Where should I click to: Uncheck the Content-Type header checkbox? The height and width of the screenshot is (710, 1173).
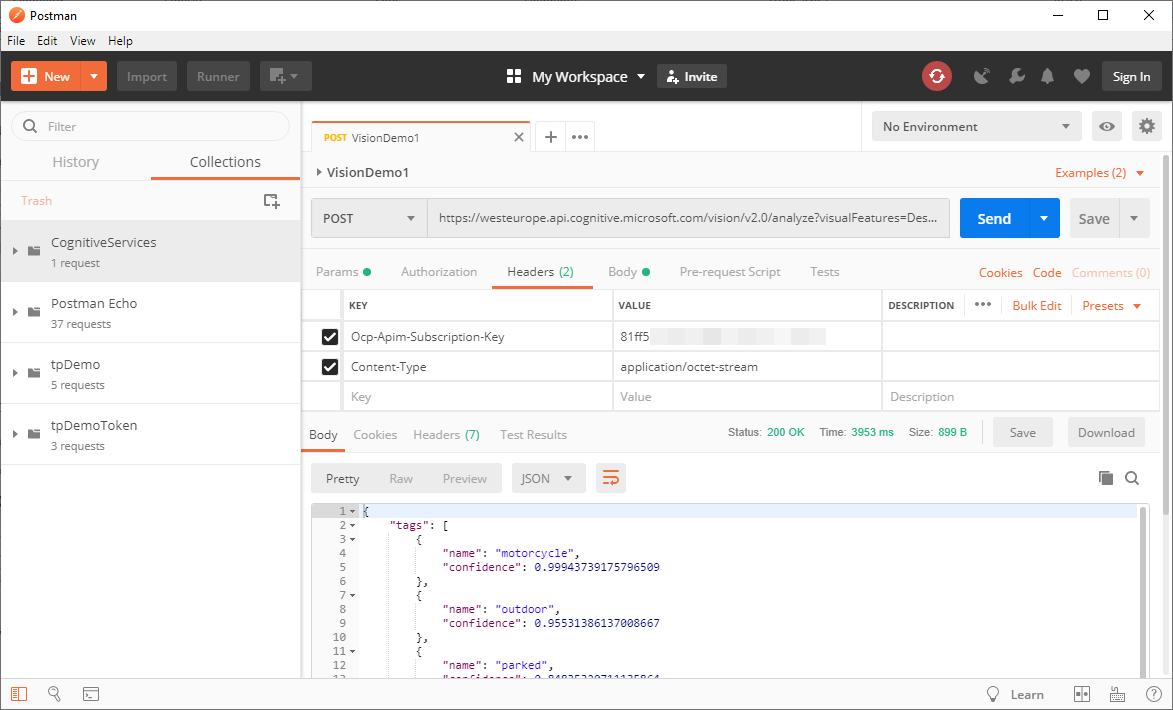click(x=330, y=367)
